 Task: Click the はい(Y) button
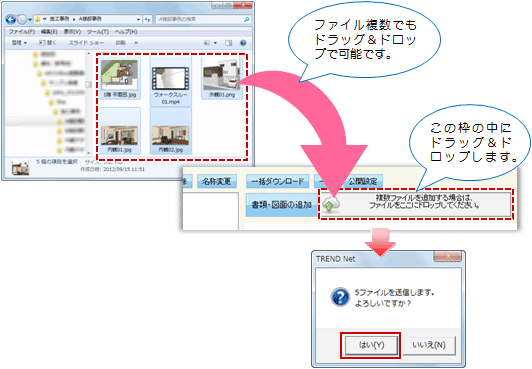371,345
